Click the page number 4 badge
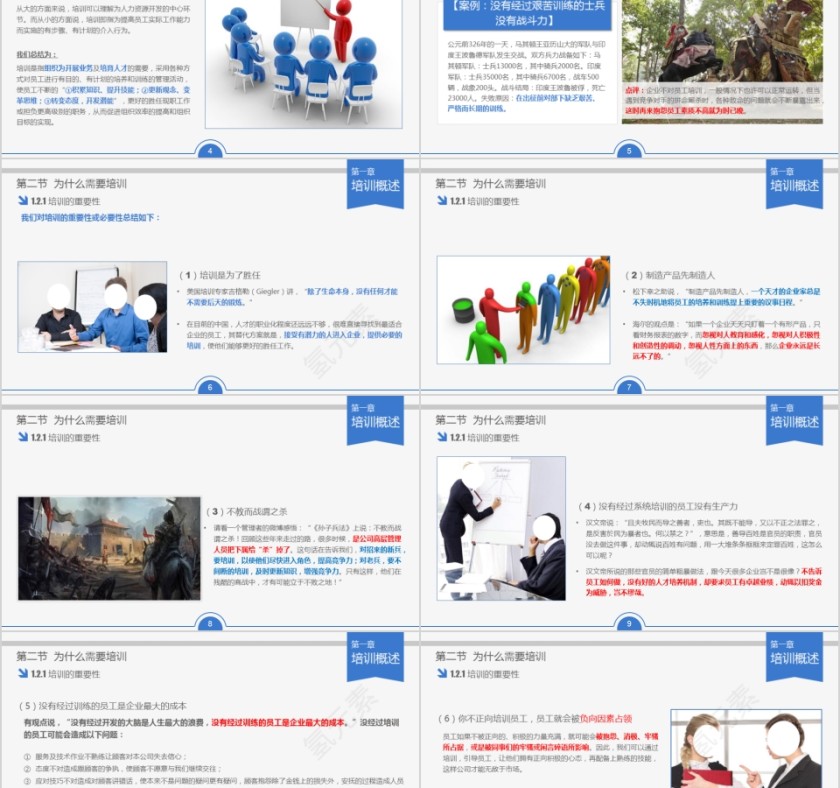The height and width of the screenshot is (788, 840). click(210, 151)
